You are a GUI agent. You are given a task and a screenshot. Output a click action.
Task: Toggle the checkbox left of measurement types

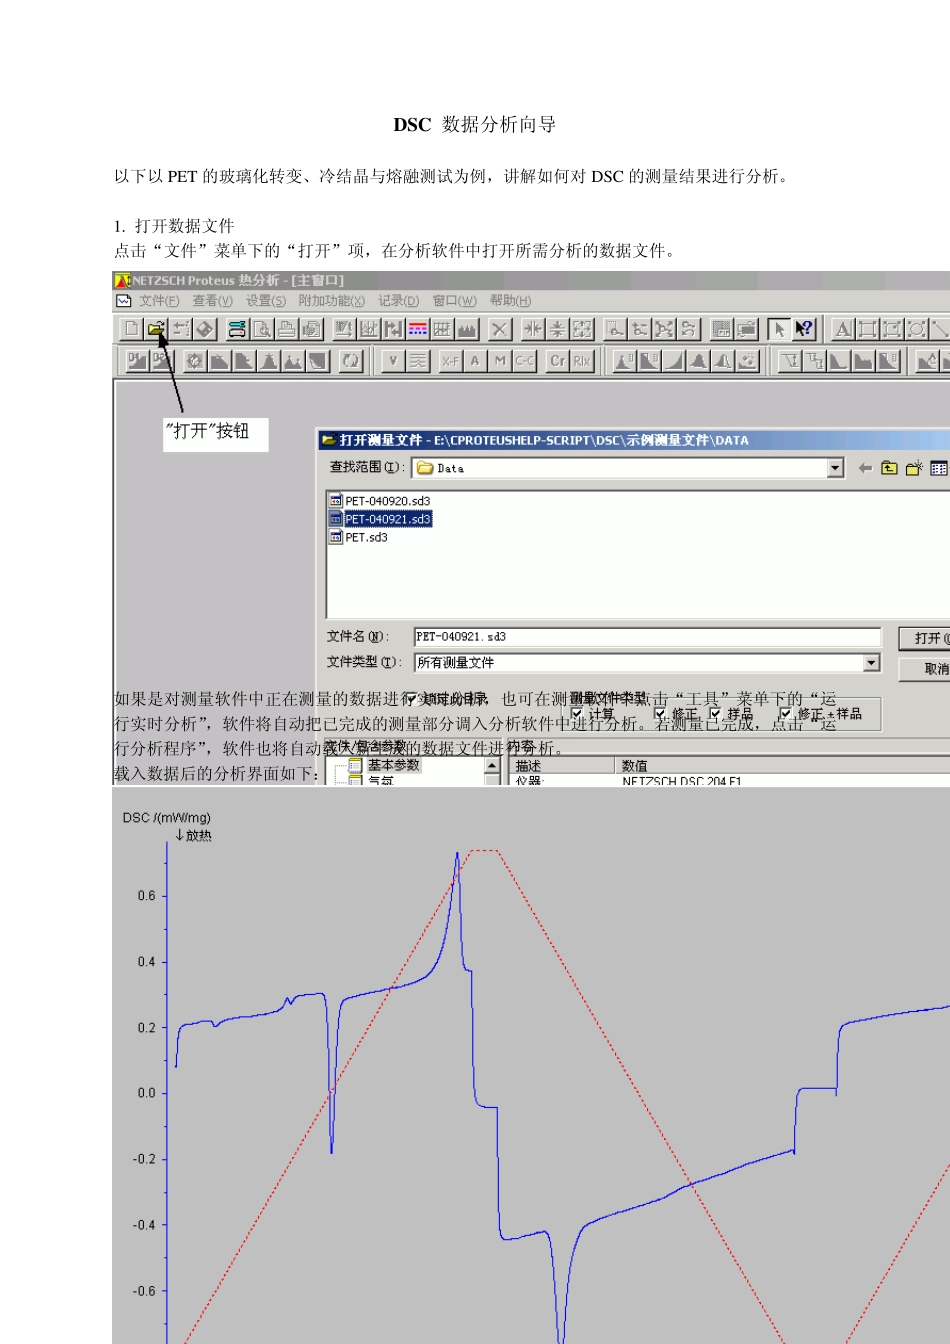click(x=411, y=699)
